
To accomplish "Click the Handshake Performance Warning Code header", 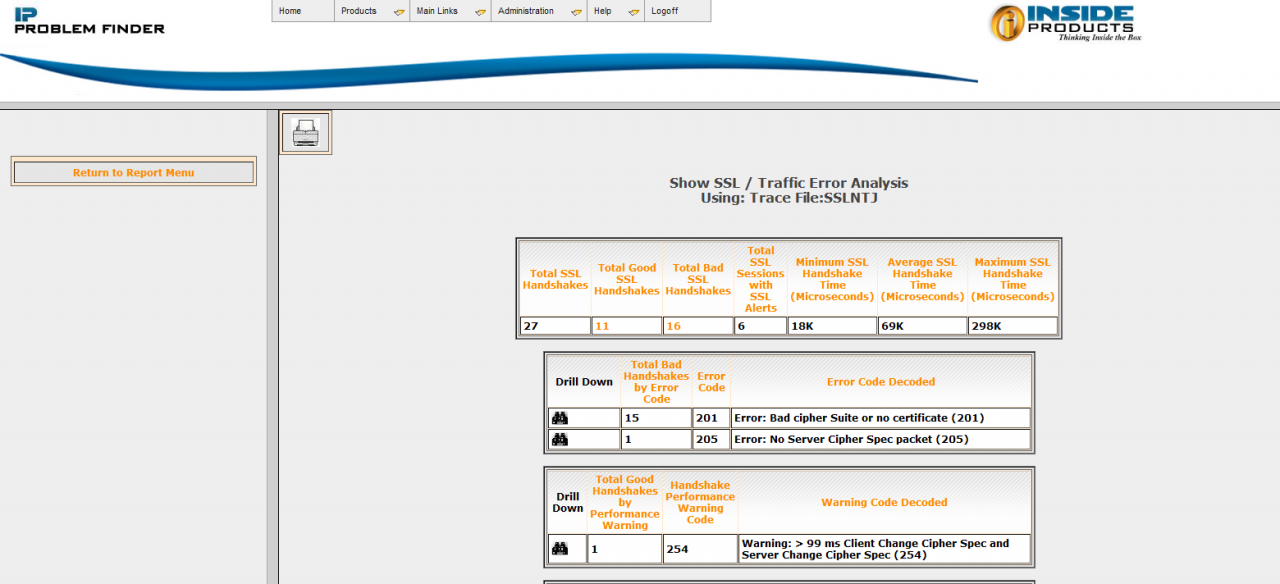I will coord(700,503).
